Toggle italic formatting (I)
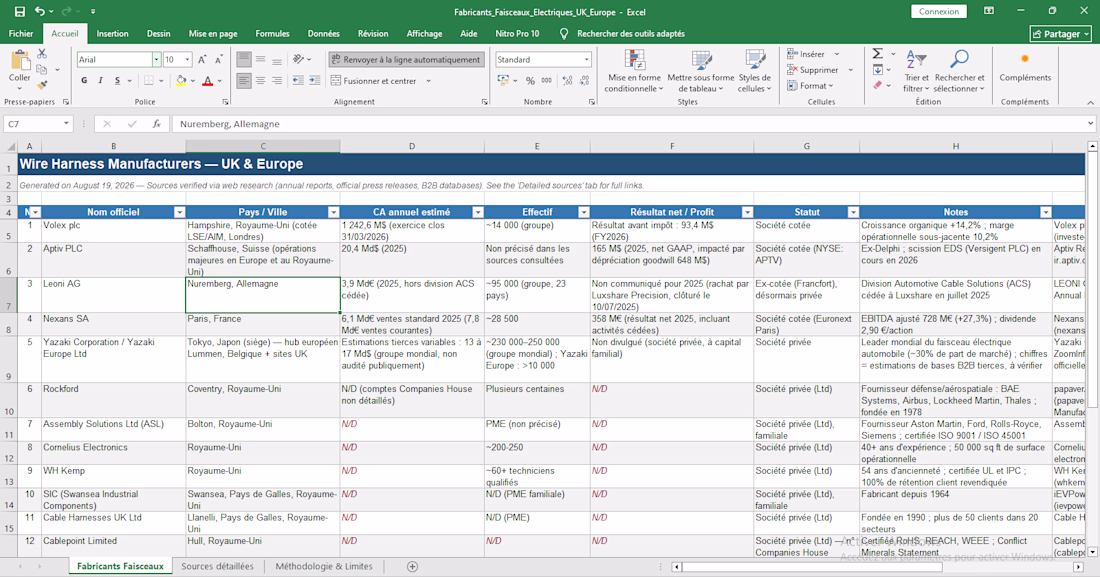The width and height of the screenshot is (1100, 577). tap(100, 81)
